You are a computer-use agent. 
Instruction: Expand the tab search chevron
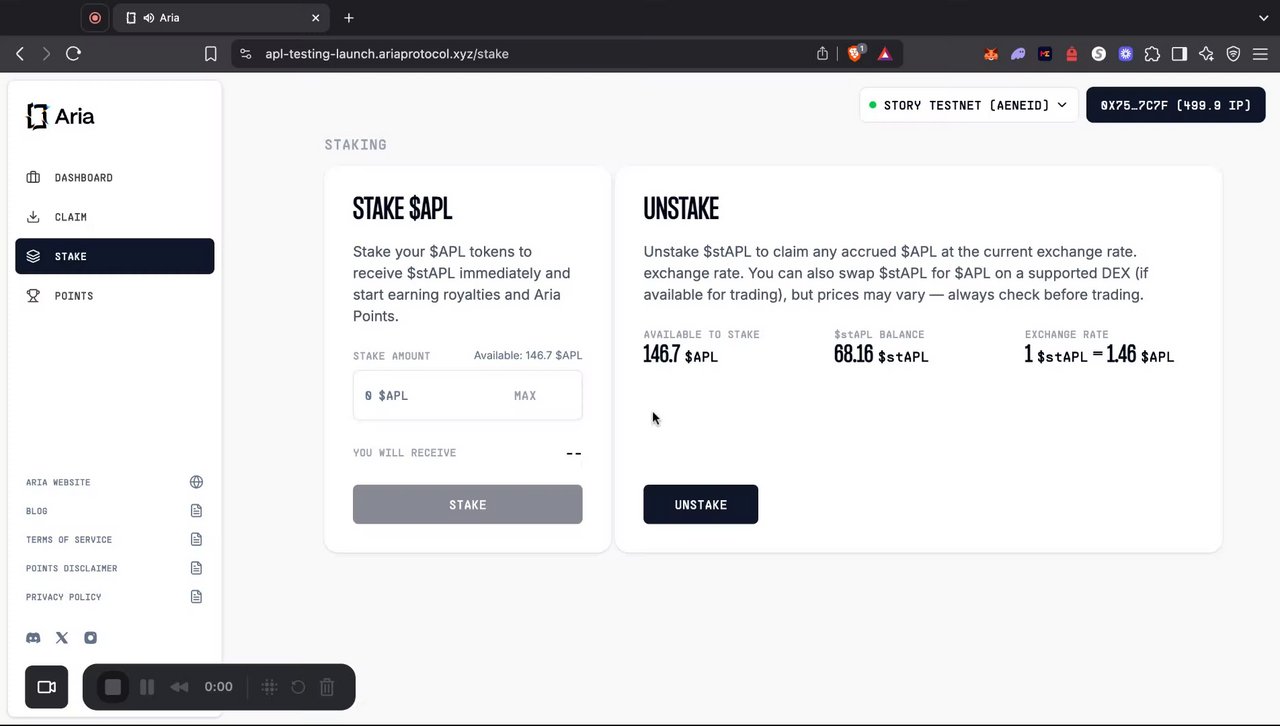tap(1263, 18)
